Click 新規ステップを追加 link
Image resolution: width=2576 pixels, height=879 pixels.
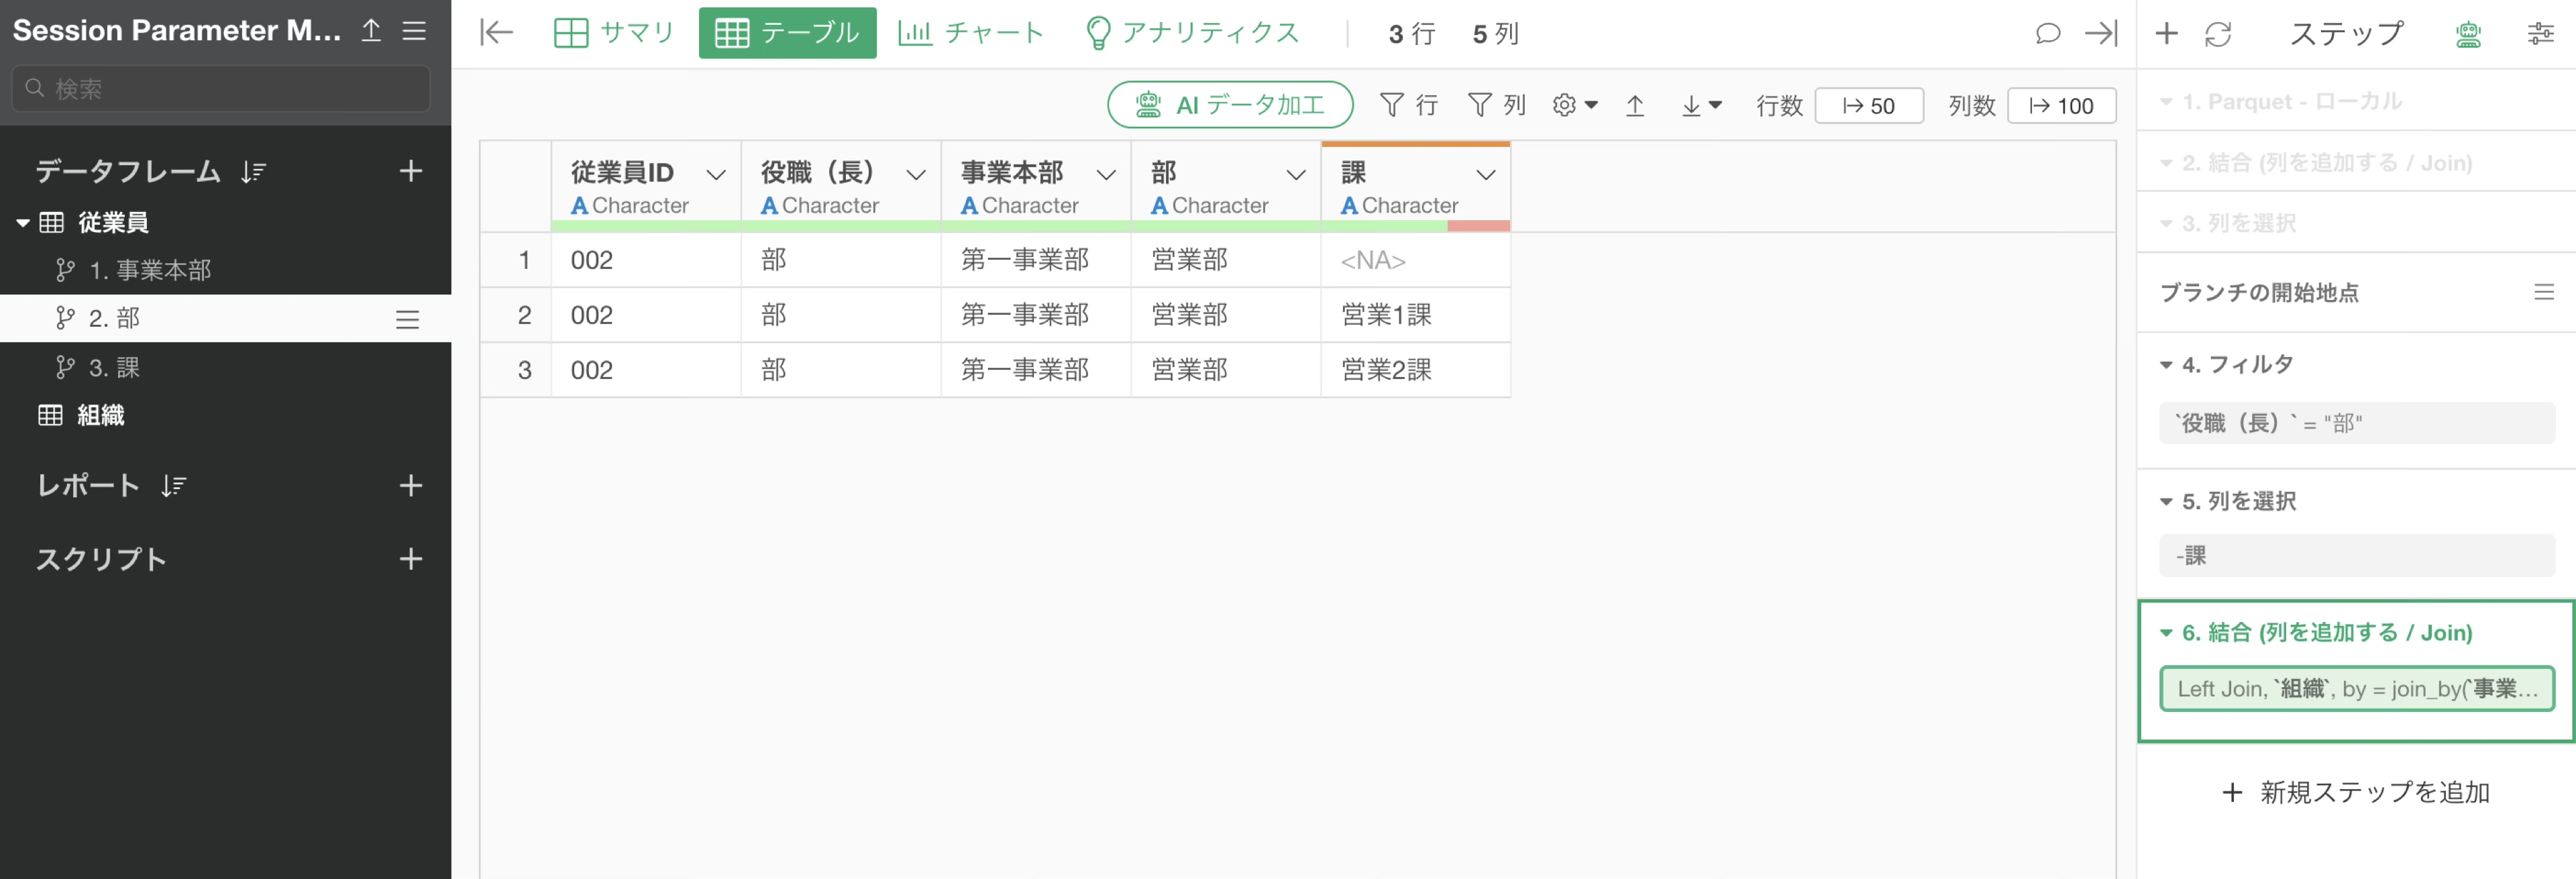point(2355,792)
